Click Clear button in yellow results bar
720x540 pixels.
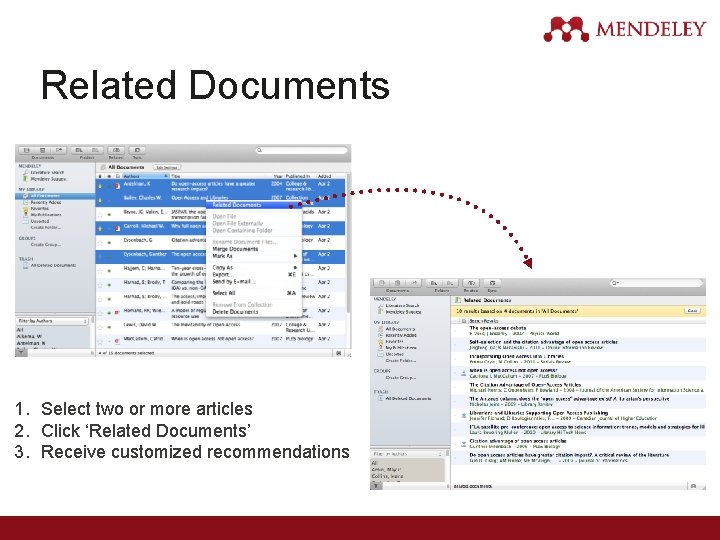[692, 311]
